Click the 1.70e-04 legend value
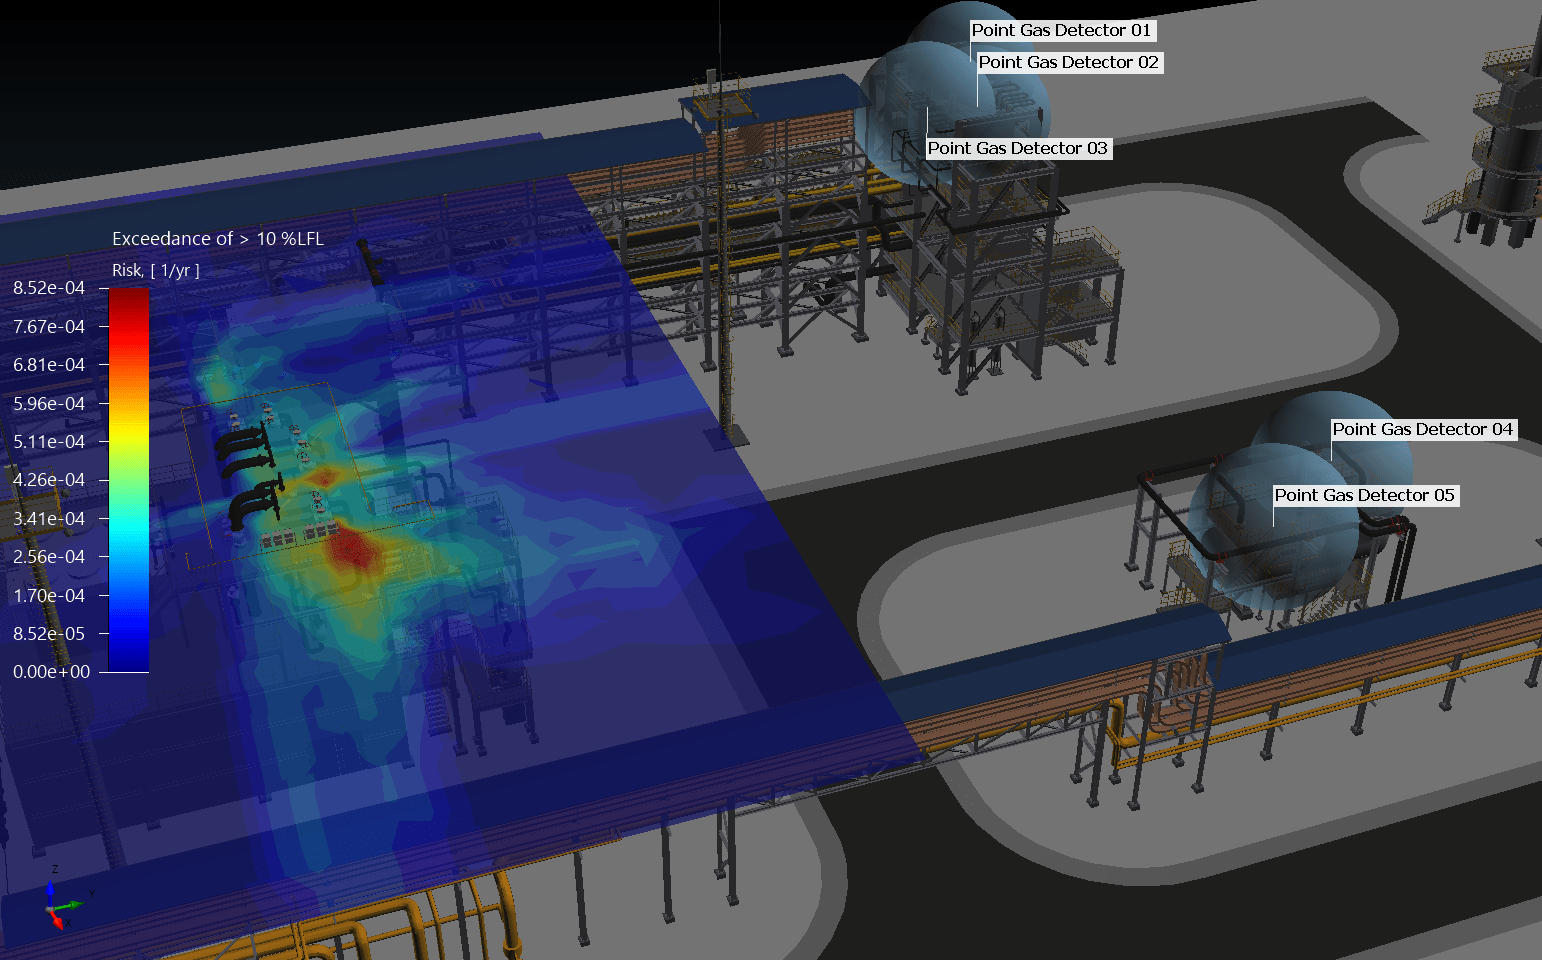1542x960 pixels. [49, 596]
